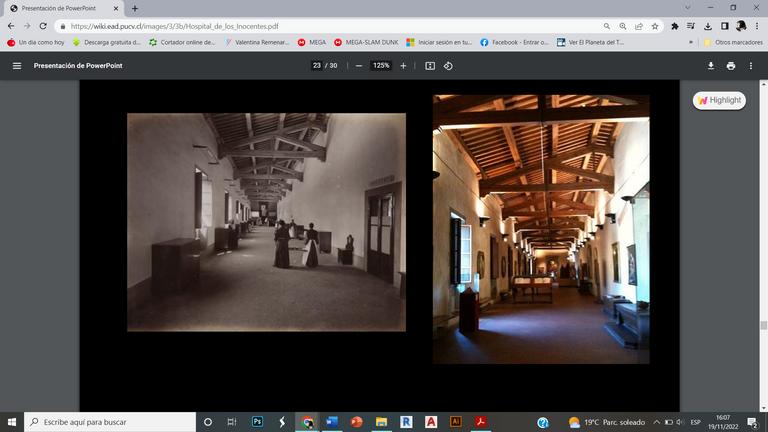Edit the page number field showing 23
The width and height of the screenshot is (768, 432).
click(x=317, y=66)
